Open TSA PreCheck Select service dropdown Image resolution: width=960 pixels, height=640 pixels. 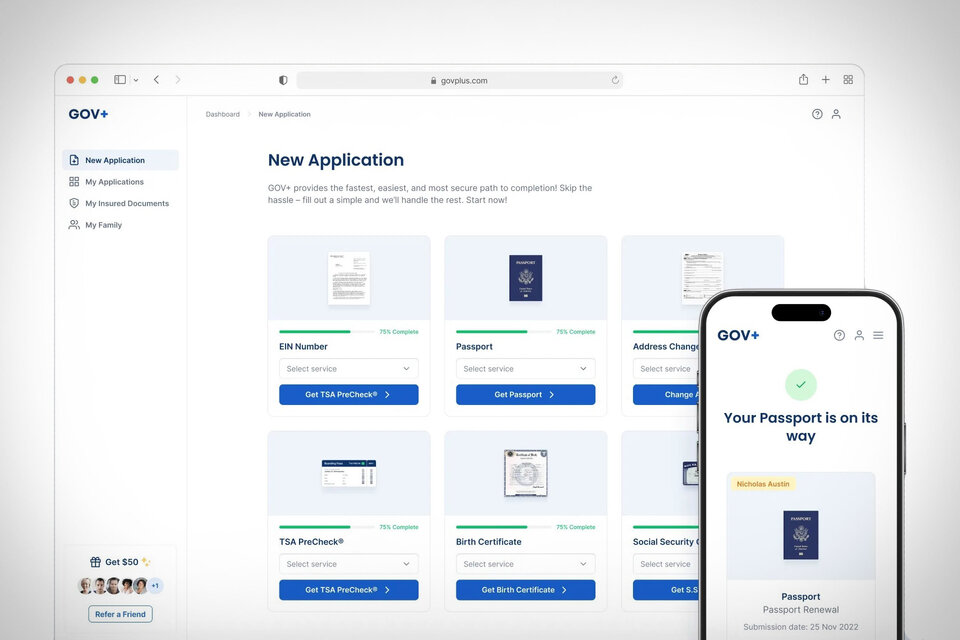coord(349,564)
